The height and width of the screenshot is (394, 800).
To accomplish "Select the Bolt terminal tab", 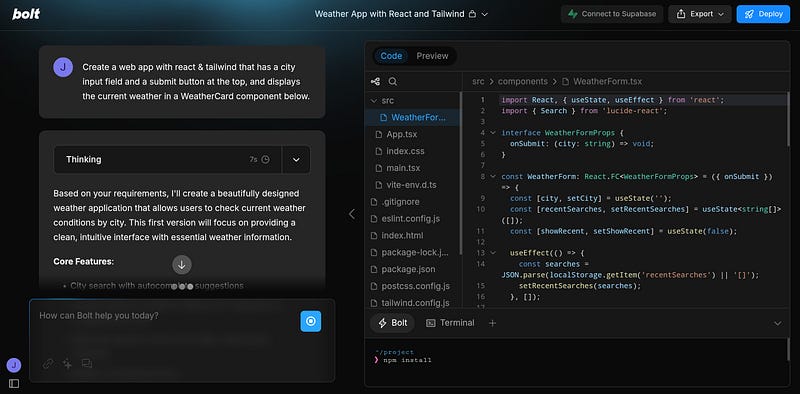I will point(392,323).
